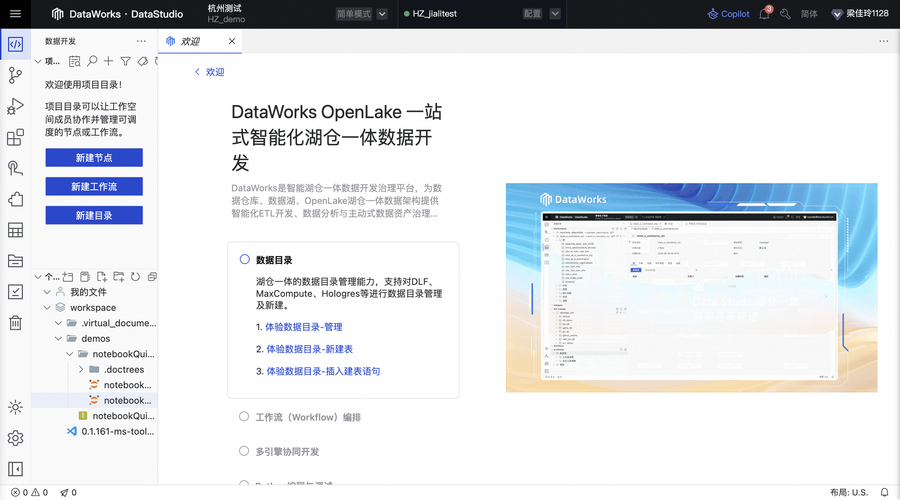Viewport: 900px width, 500px height.
Task: Click the 布局: U.S. status entry
Action: click(x=849, y=493)
